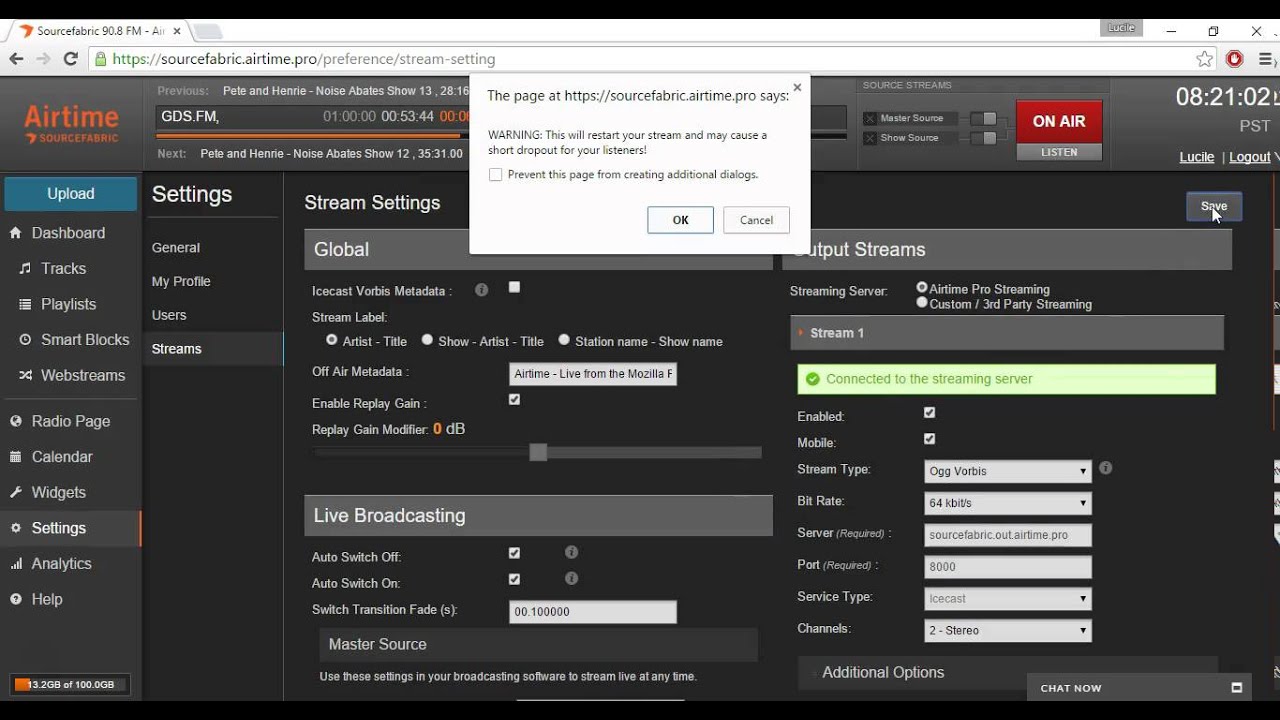The height and width of the screenshot is (720, 1280).
Task: Click the Dashboard home icon in sidebar
Action: (x=16, y=233)
